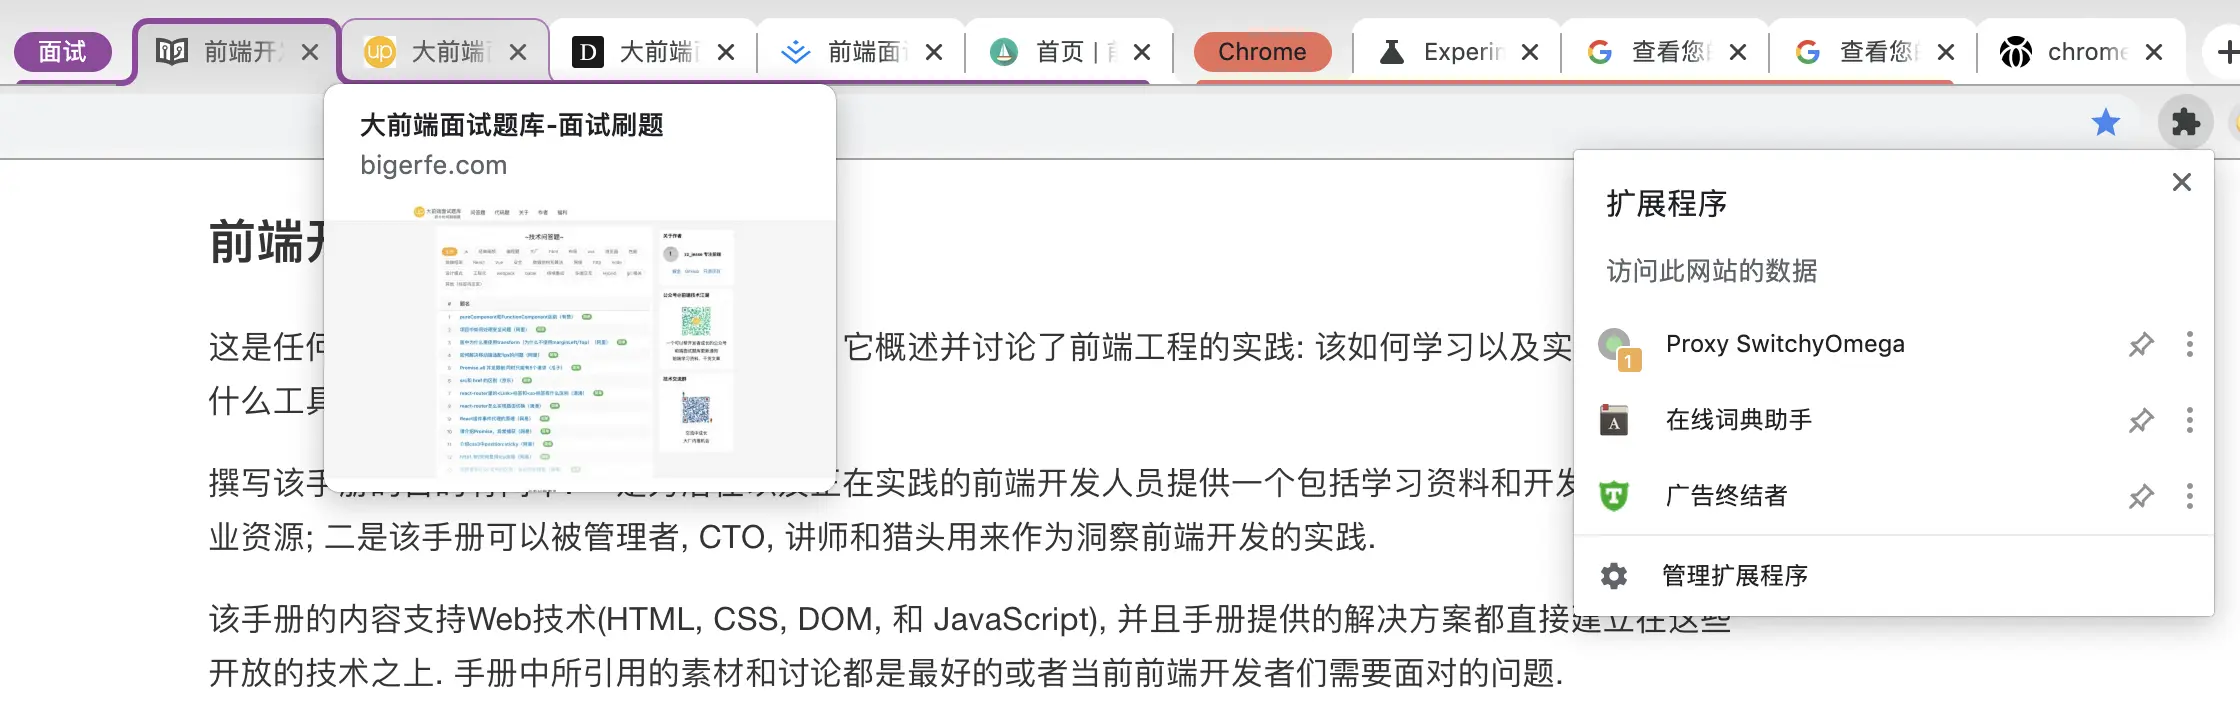Open 在线词典助手 extension

[x=1739, y=420]
